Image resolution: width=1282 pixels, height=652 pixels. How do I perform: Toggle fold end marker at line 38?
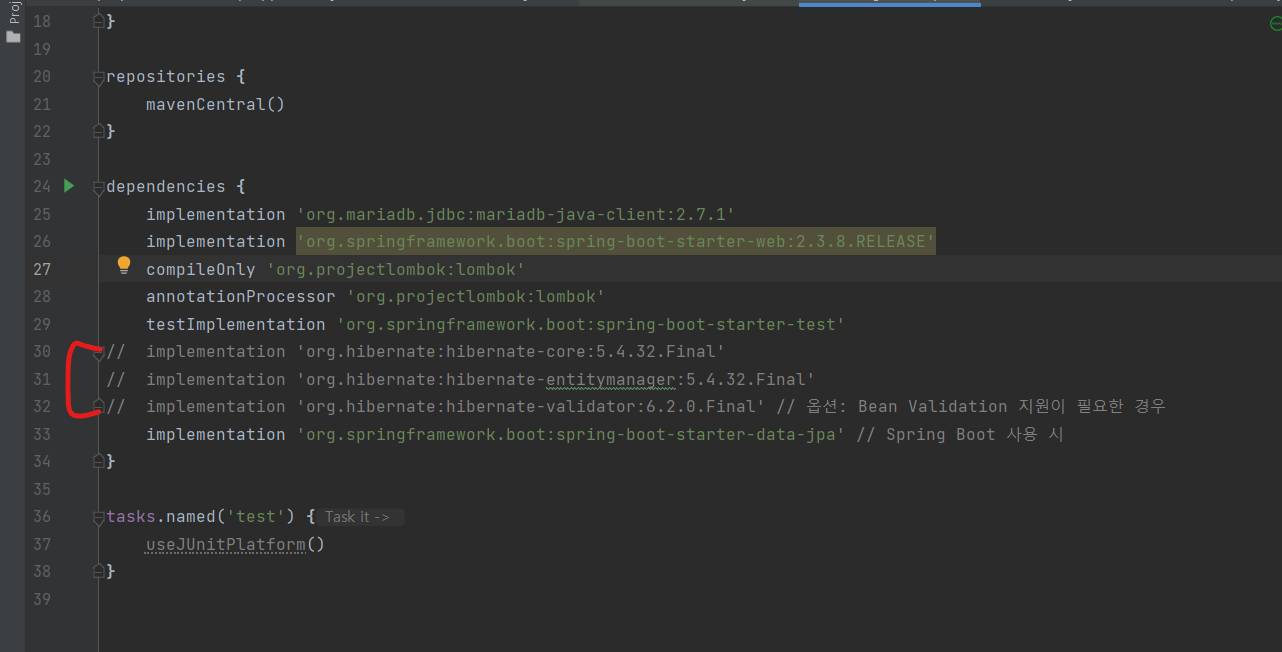tap(98, 572)
